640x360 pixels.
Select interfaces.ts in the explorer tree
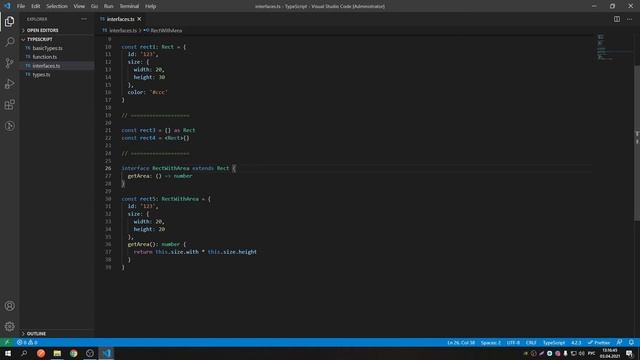point(46,66)
